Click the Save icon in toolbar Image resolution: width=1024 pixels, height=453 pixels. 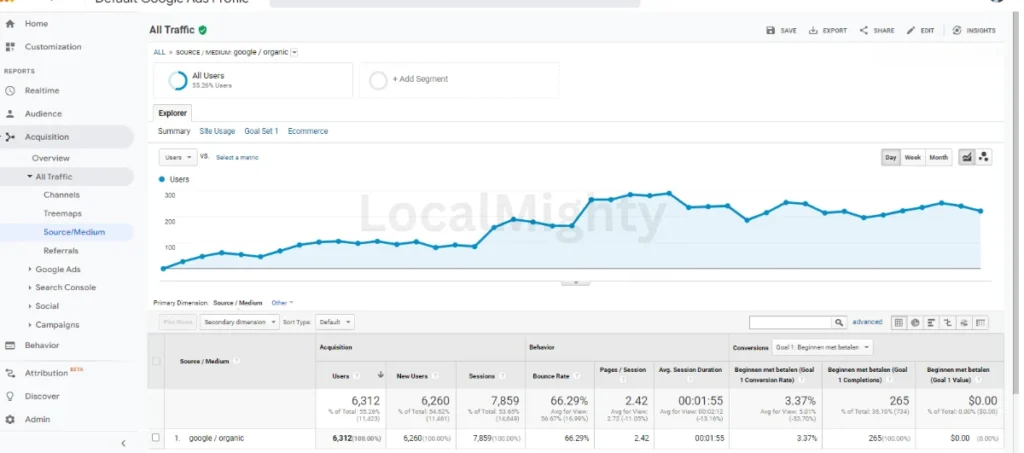click(771, 31)
